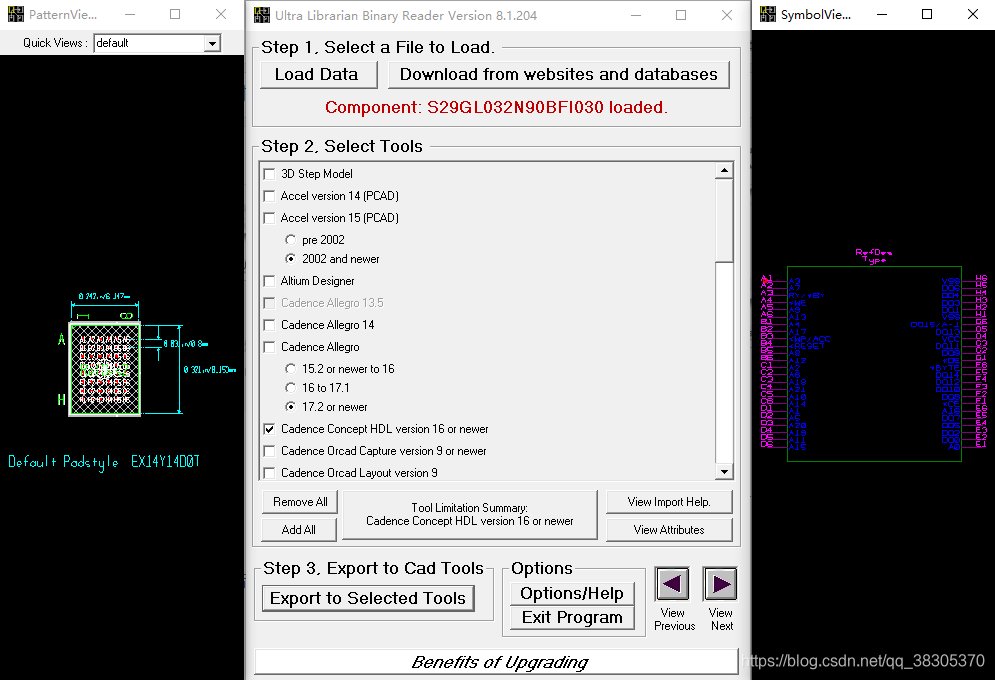Close the PatternViewer window

click(x=221, y=14)
